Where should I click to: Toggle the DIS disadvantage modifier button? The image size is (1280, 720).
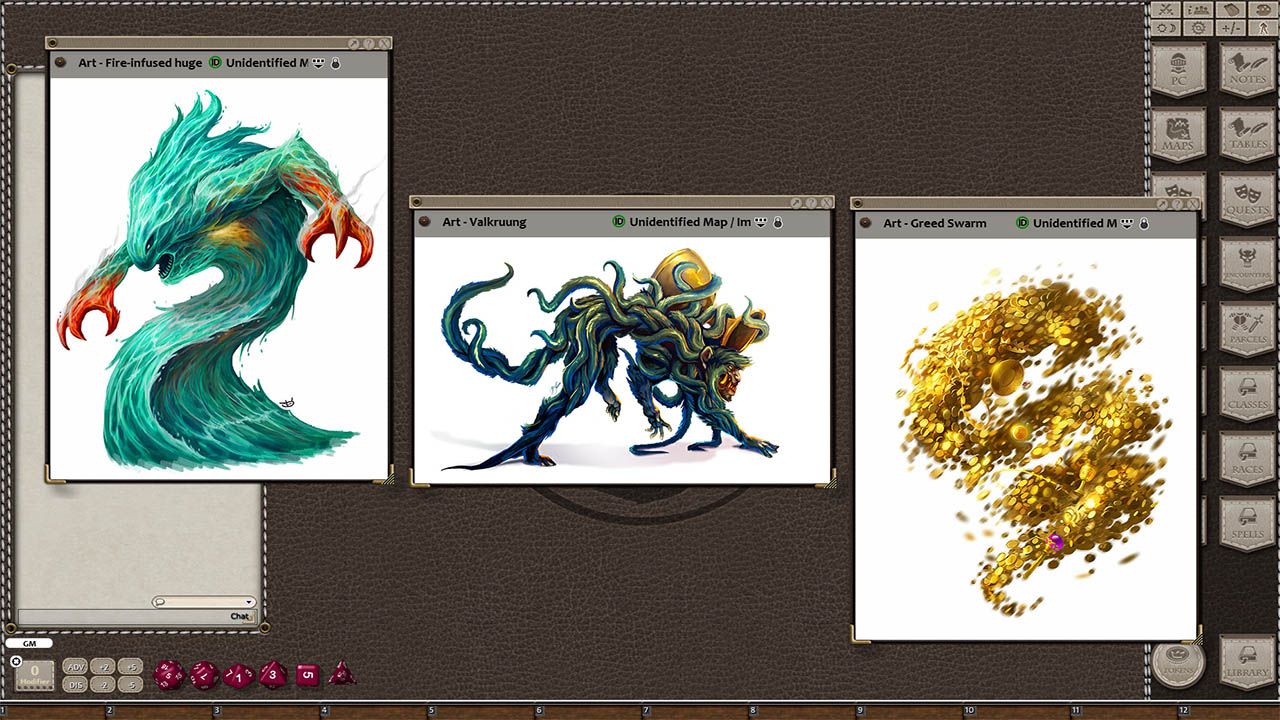click(75, 684)
